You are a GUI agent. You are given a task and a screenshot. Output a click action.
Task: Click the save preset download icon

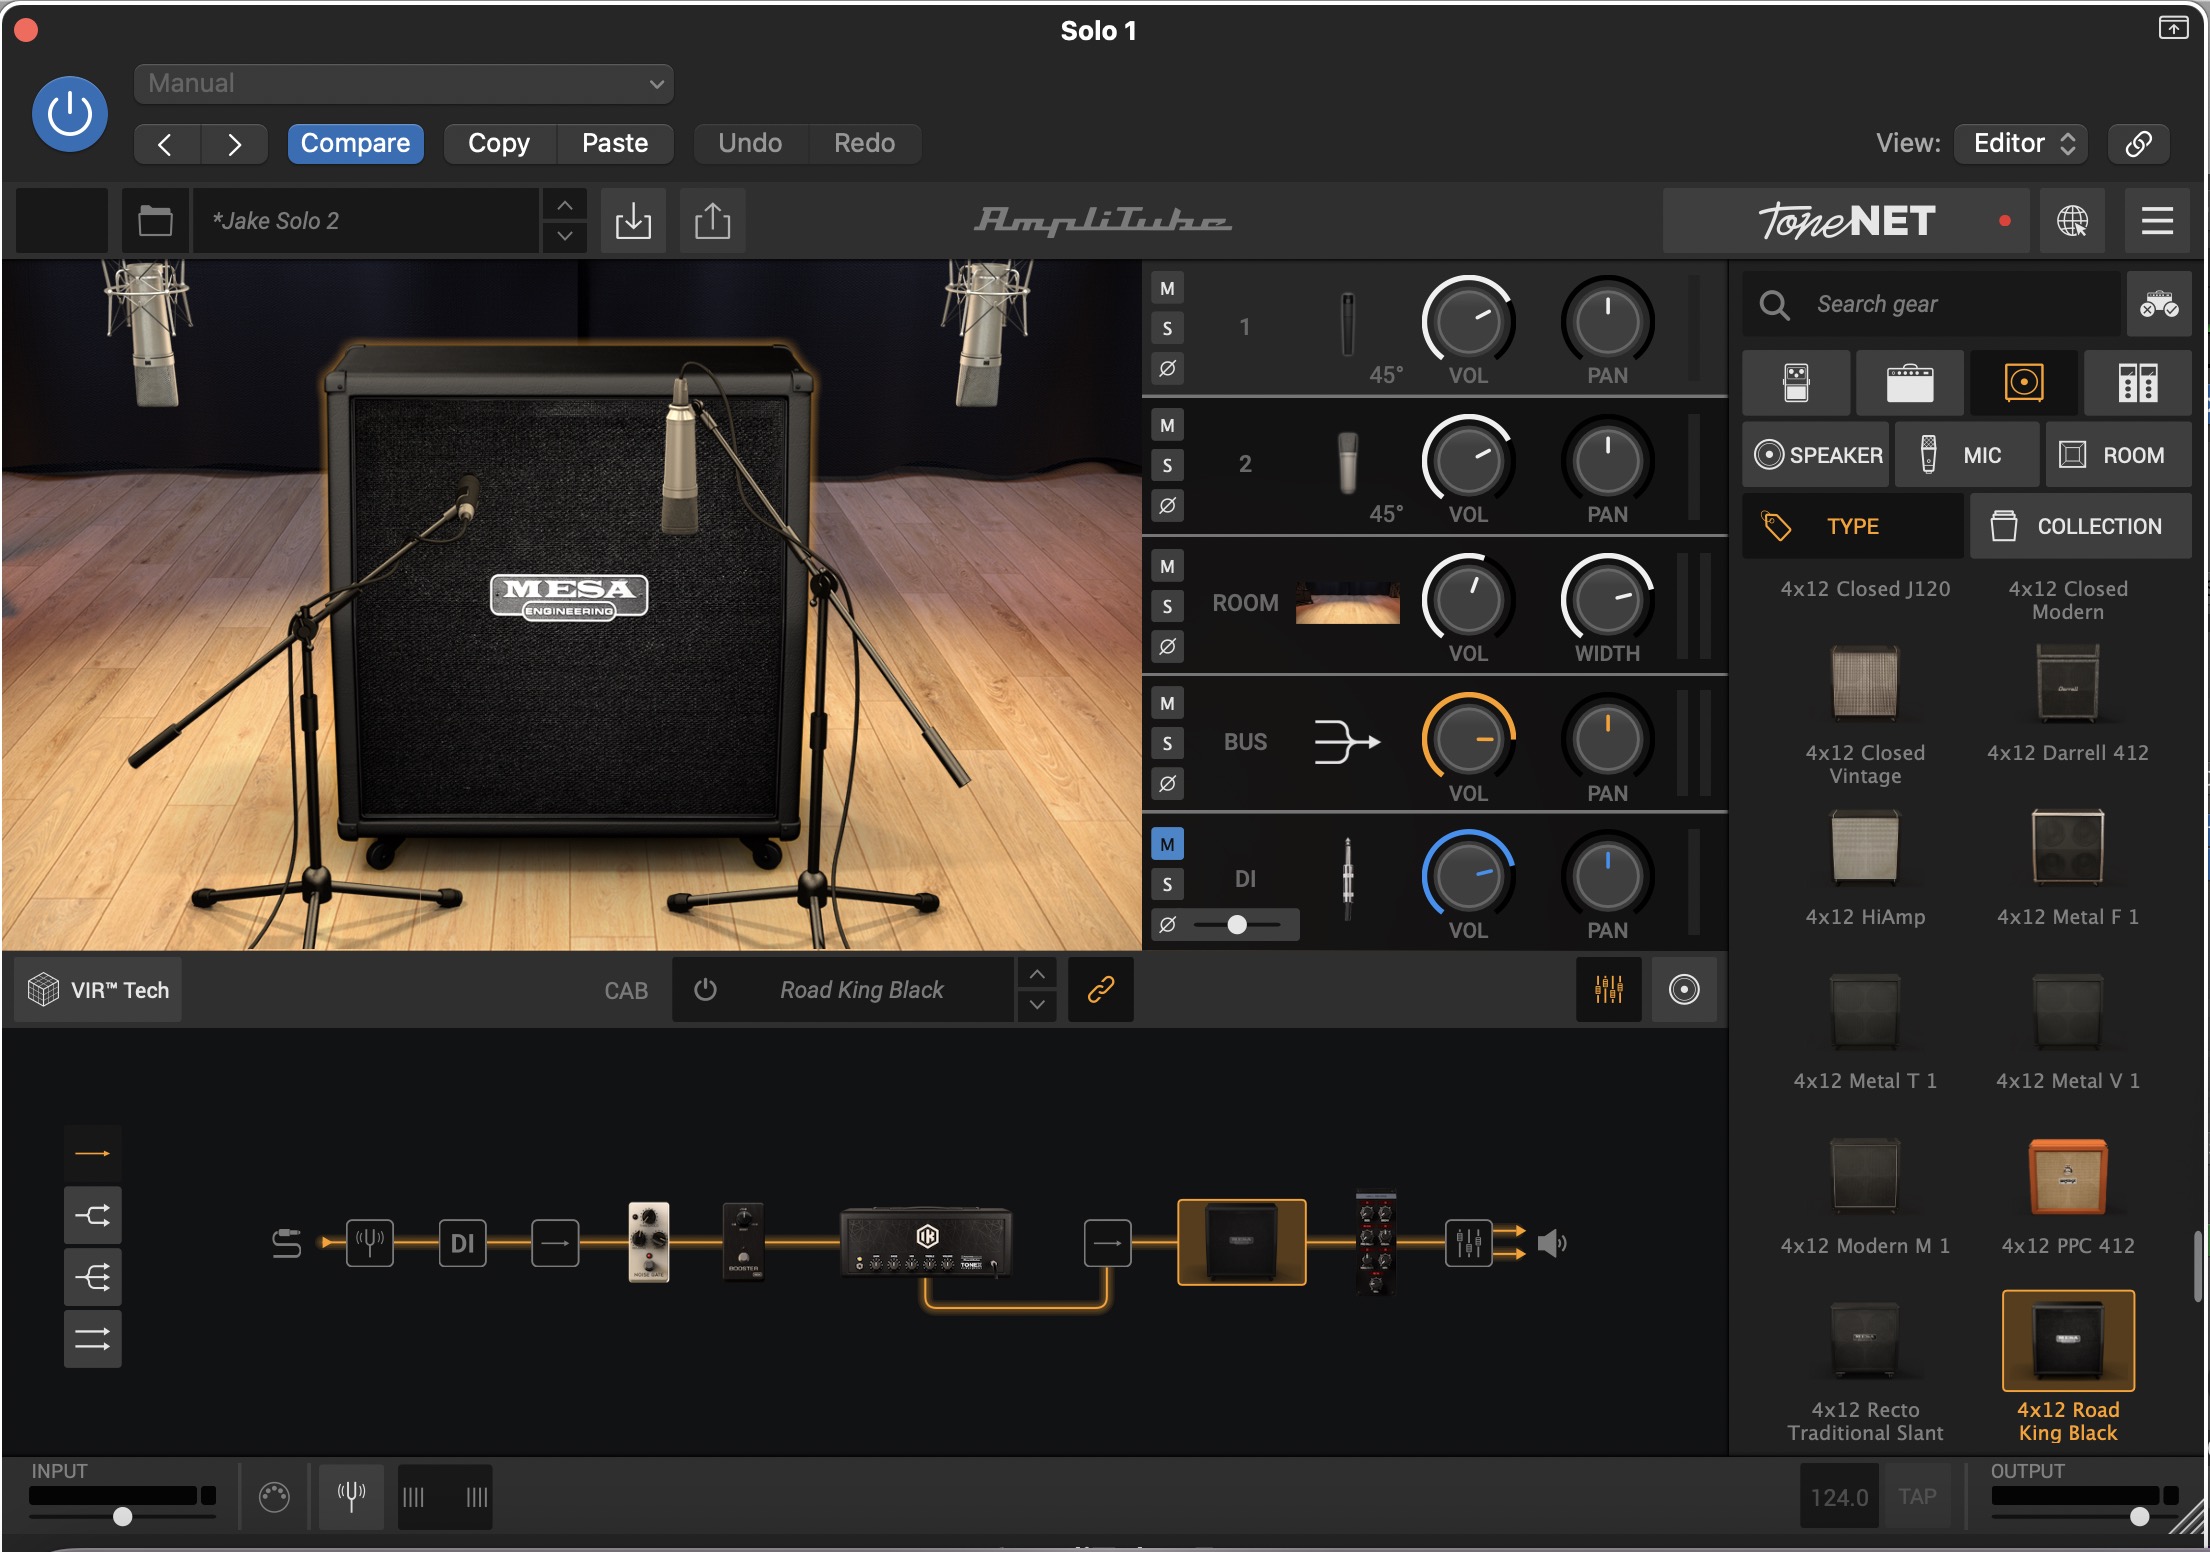pyautogui.click(x=633, y=220)
